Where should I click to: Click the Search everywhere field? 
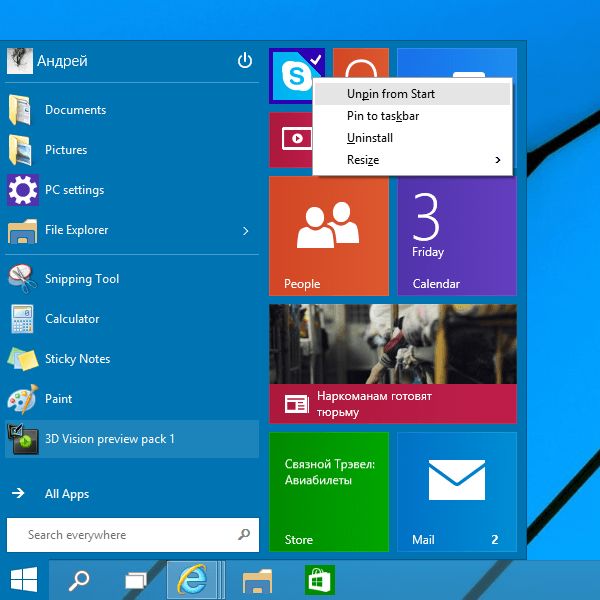coord(120,535)
